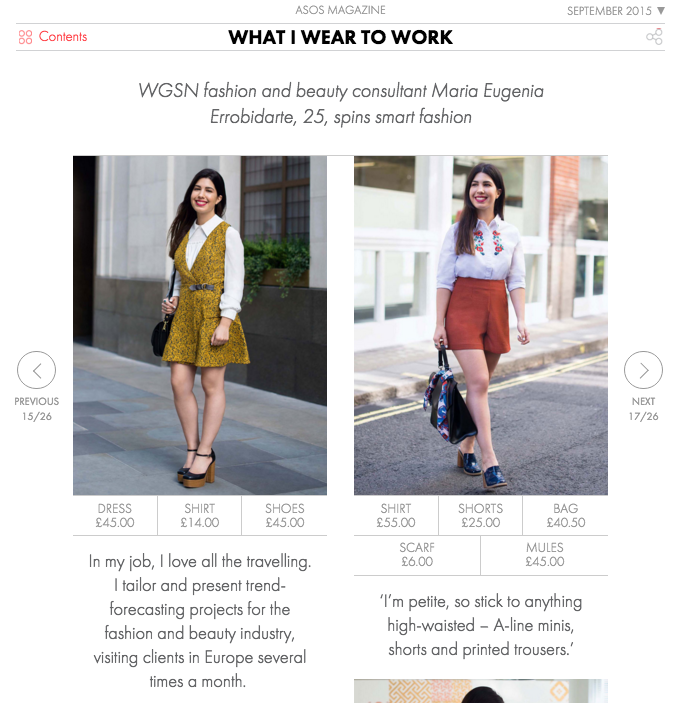Image resolution: width=677 pixels, height=703 pixels.
Task: Click the Previous 15/26 label
Action: [x=37, y=408]
